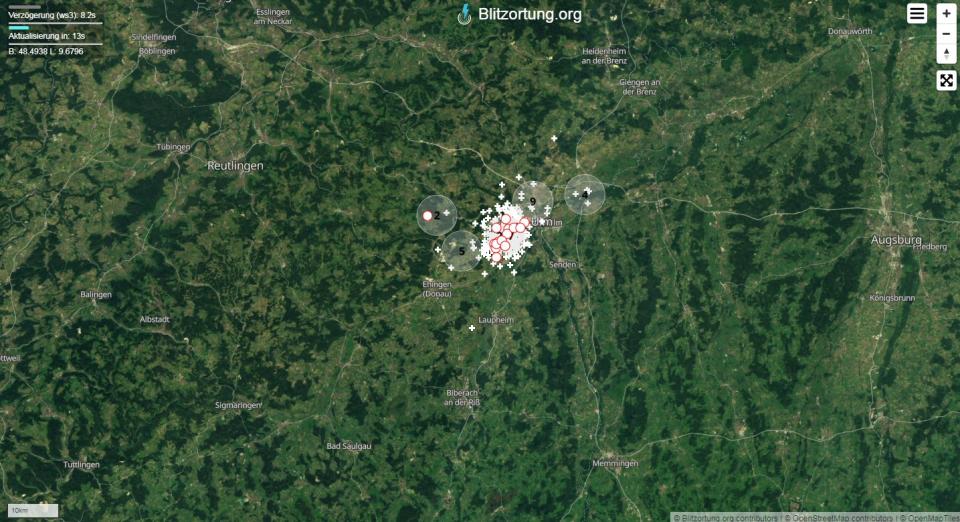Open lightning cluster marked 4
Screen dimensions: 960x522
click(x=585, y=194)
